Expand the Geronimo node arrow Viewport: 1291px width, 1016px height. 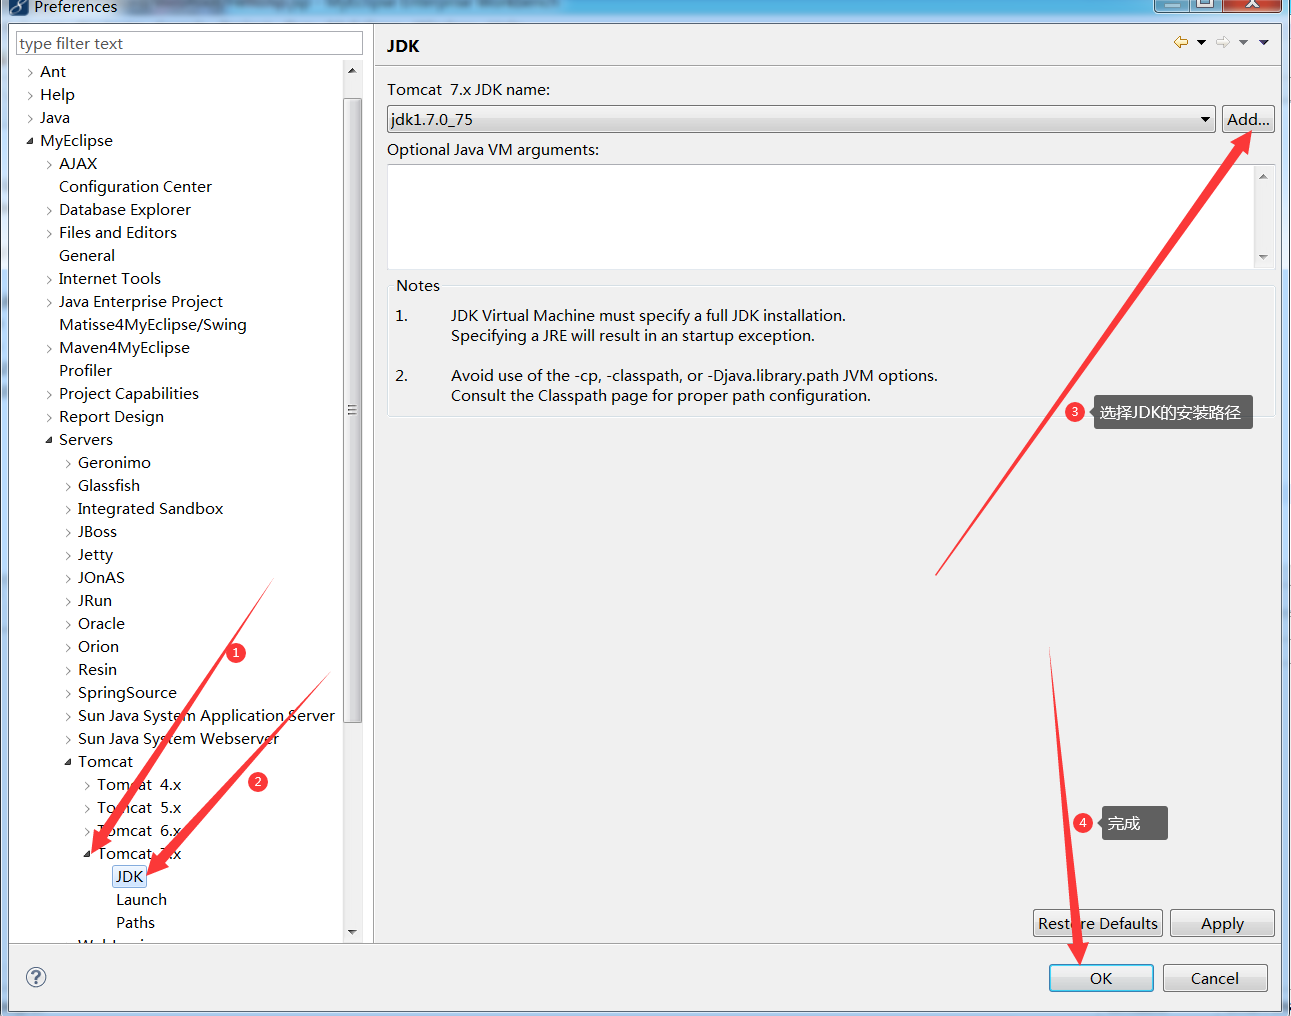(68, 463)
